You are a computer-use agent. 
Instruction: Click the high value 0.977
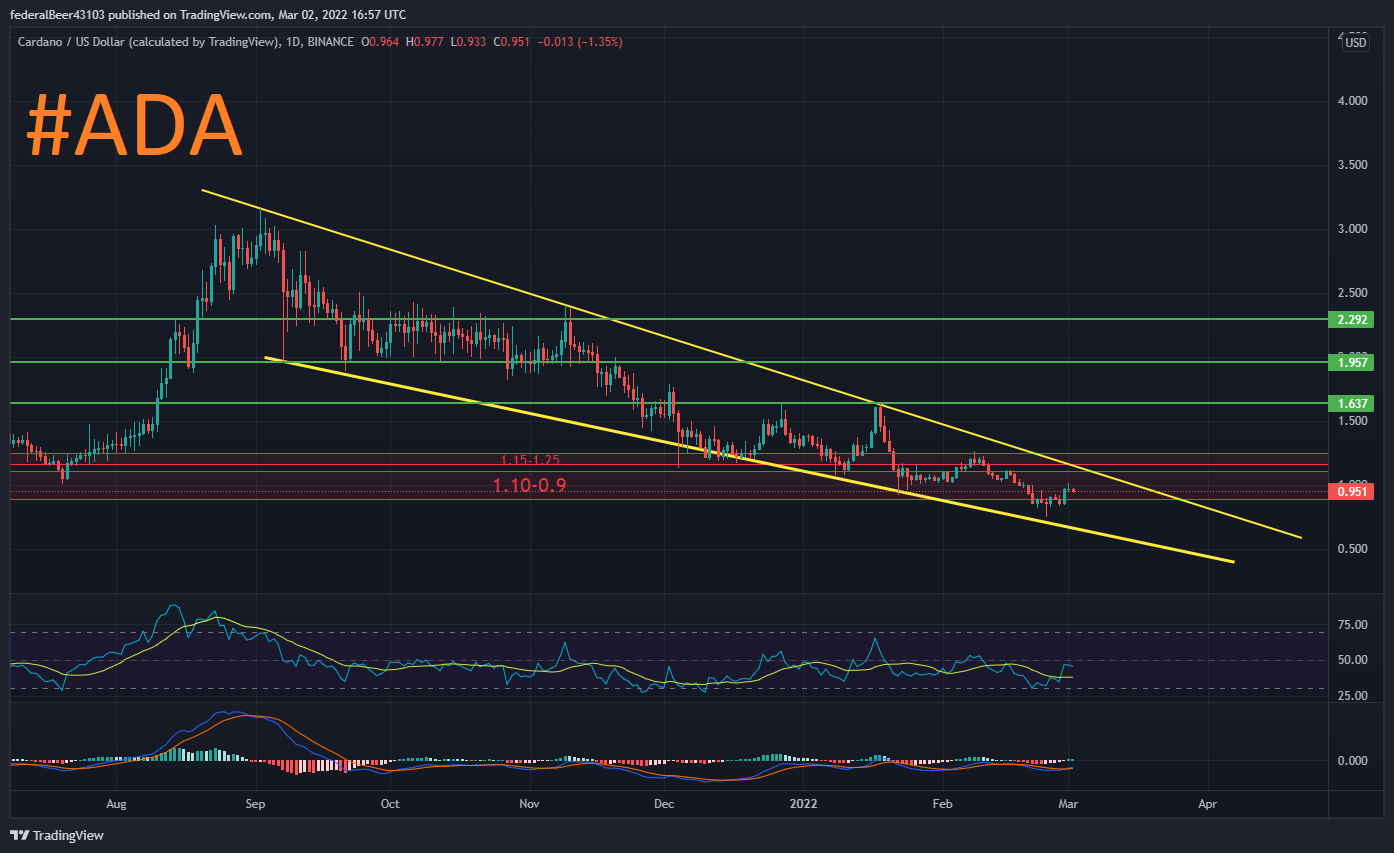pos(427,42)
